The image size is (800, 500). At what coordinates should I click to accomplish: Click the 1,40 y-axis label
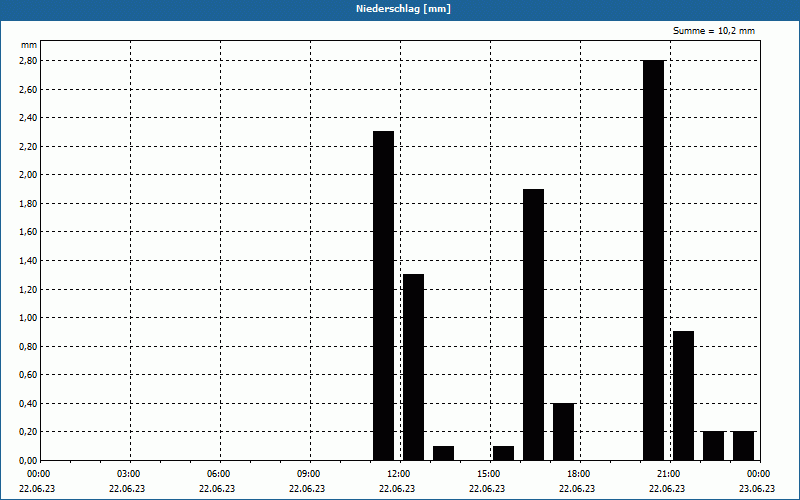pos(29,261)
